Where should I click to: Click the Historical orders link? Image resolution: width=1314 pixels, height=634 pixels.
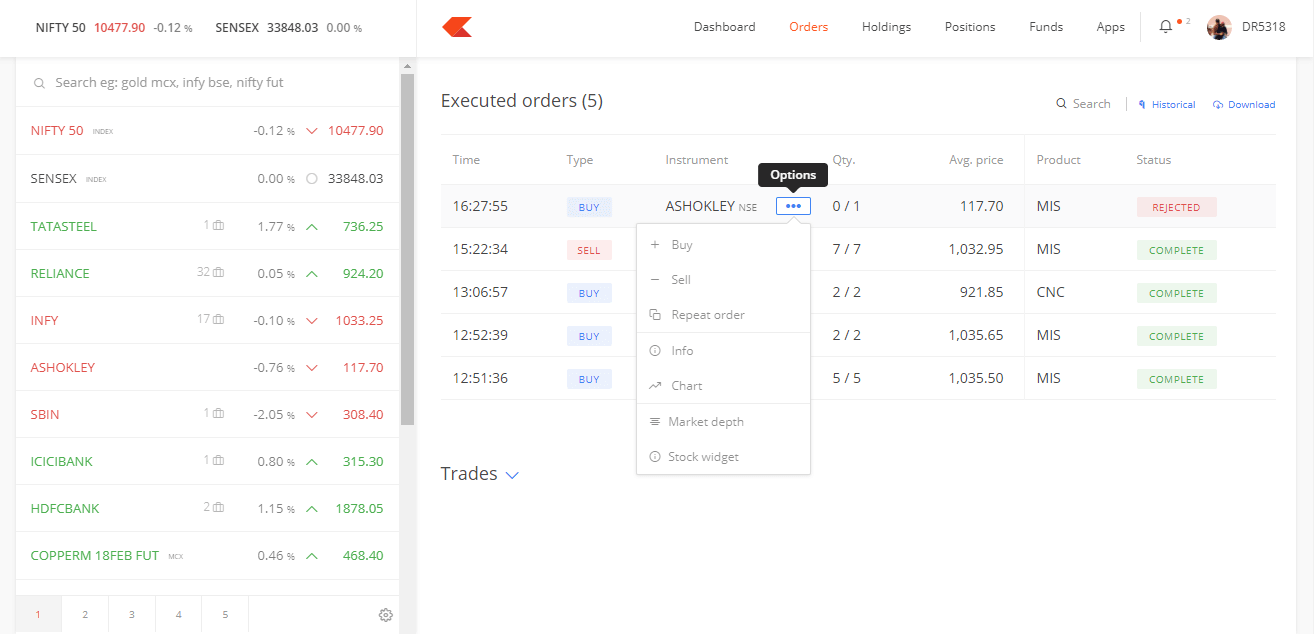[1167, 104]
